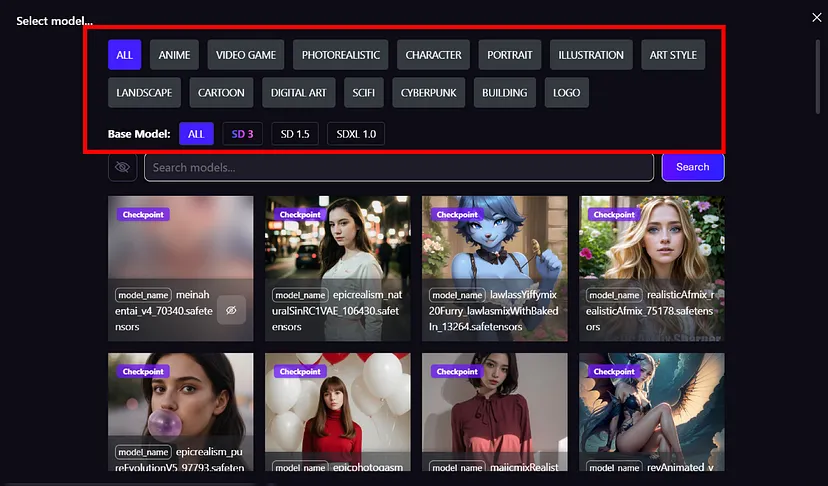828x486 pixels.
Task: Click Checkpoint badge on lawlassYiffymix card
Action: (457, 214)
